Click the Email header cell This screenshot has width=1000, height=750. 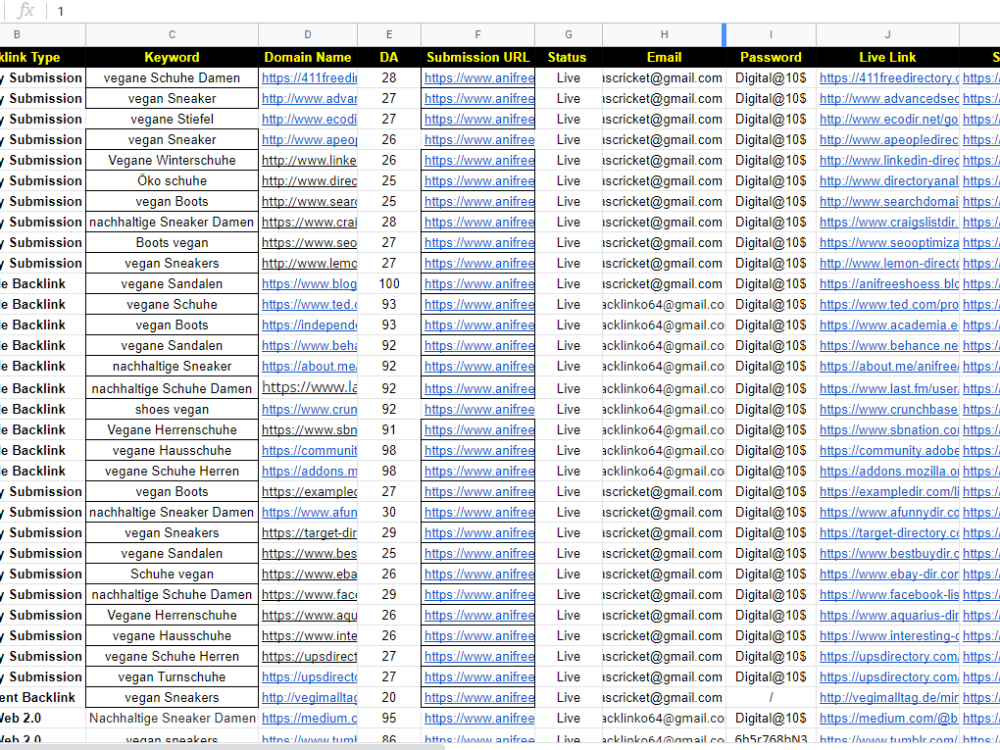pyautogui.click(x=664, y=57)
